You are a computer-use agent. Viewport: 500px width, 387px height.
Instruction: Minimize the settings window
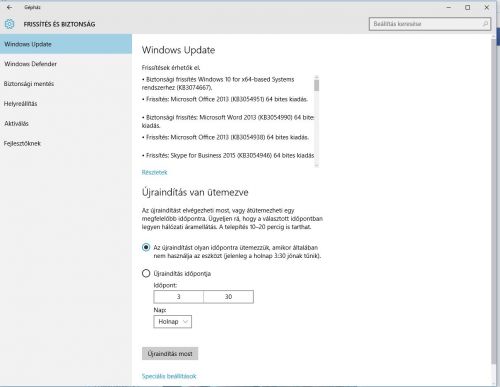(449, 7)
